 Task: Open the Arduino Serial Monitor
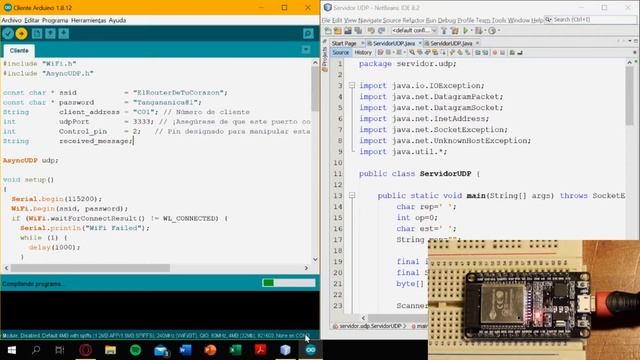click(308, 33)
